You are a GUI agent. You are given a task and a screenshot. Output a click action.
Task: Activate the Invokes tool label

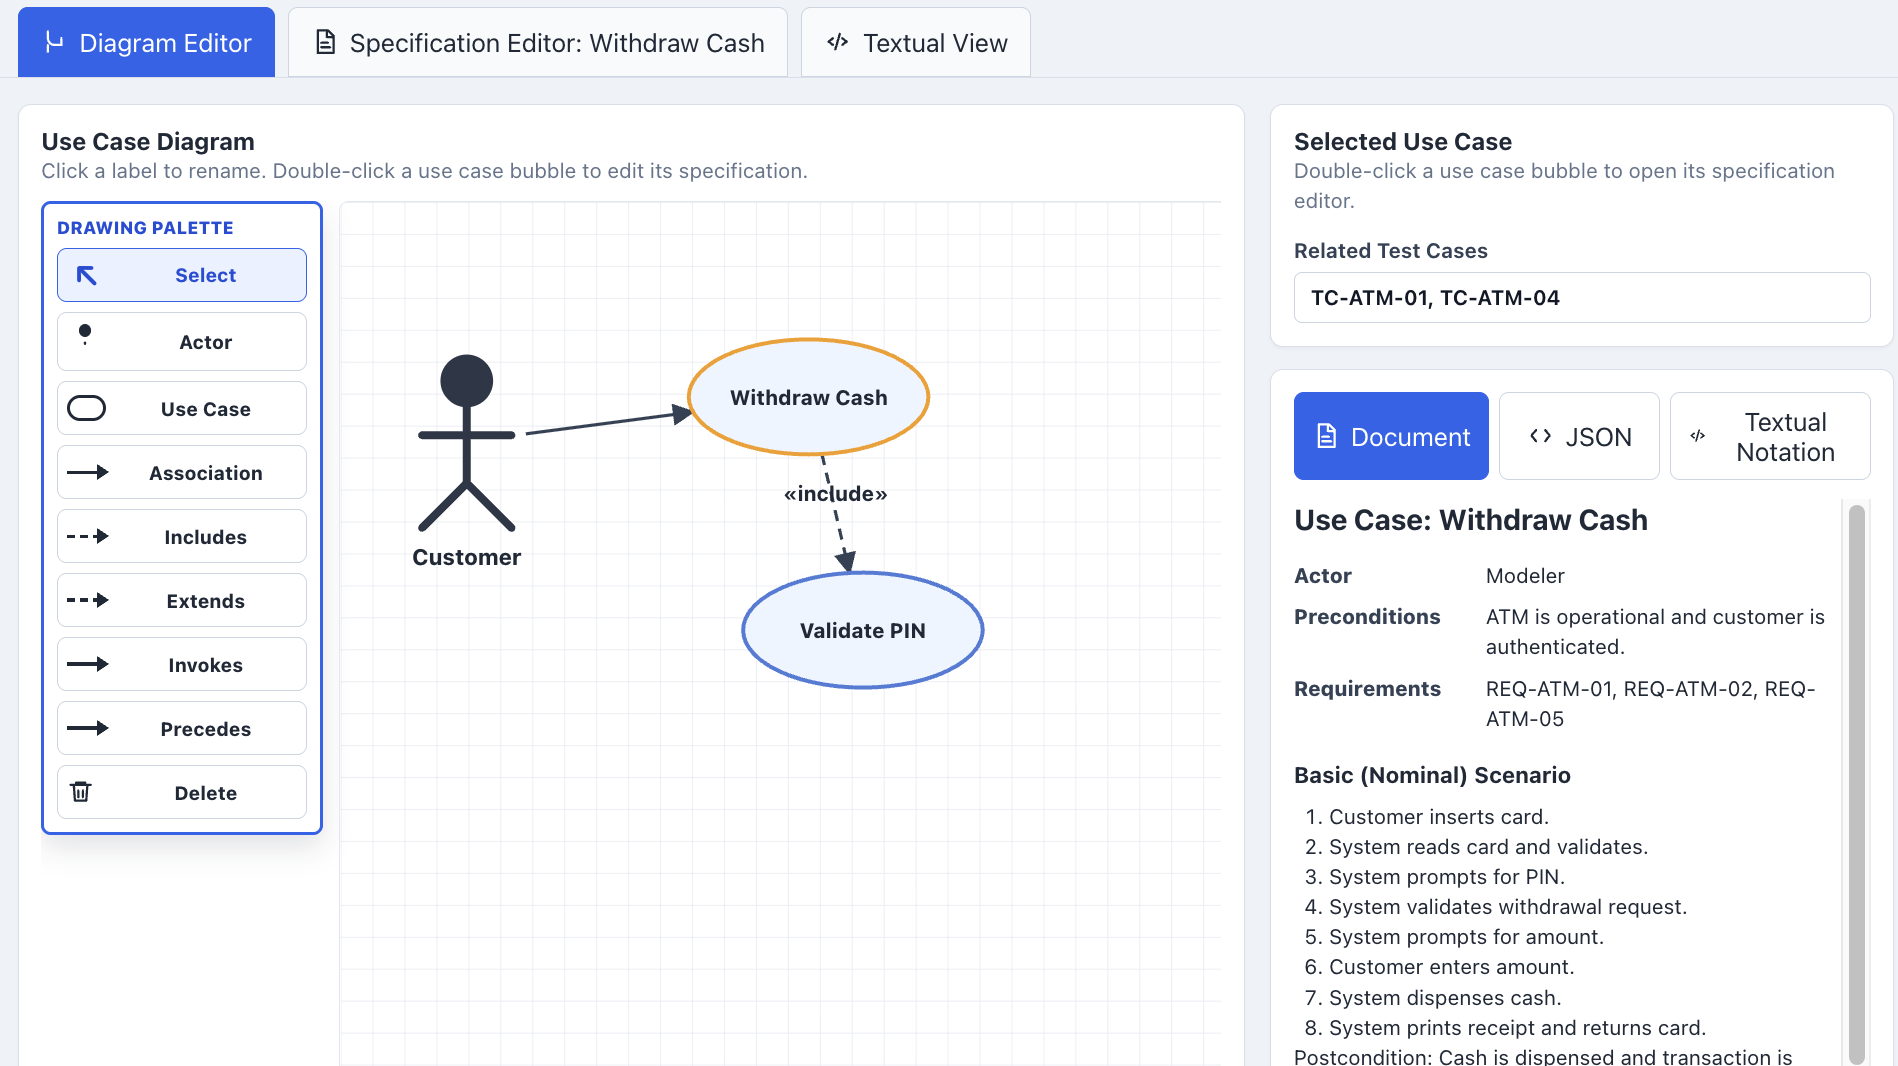click(x=206, y=665)
